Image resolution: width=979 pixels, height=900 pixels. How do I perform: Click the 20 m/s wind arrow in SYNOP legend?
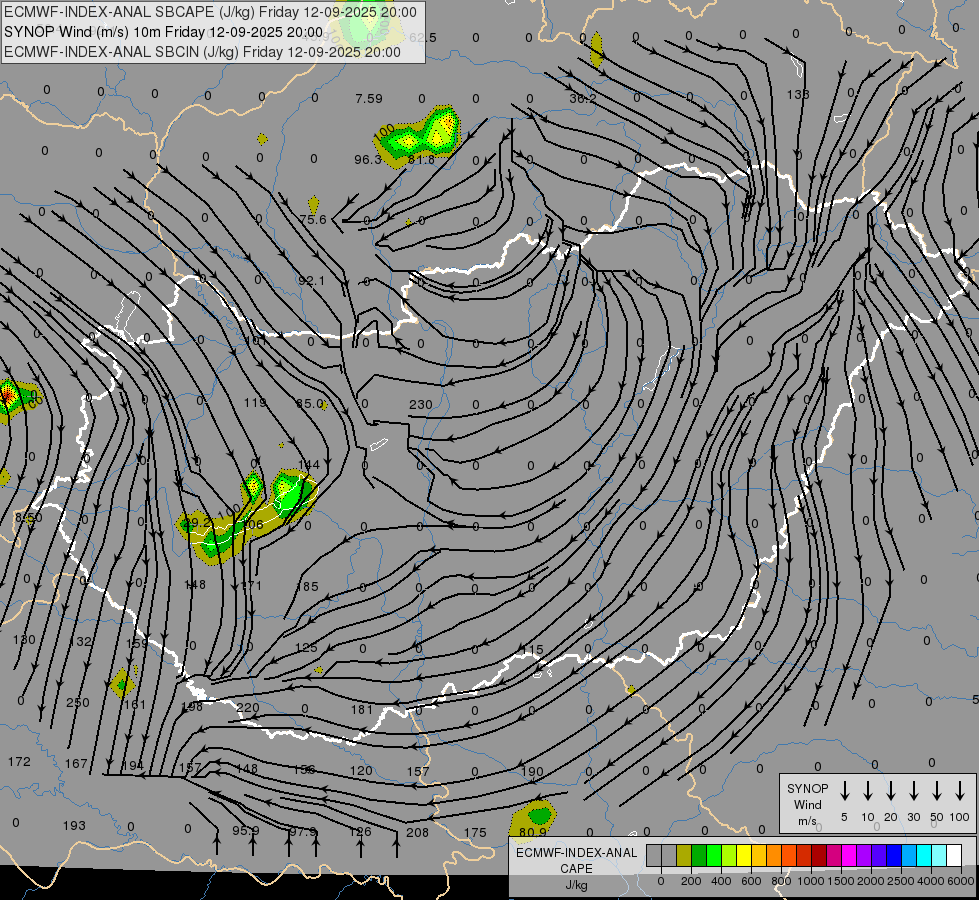(890, 791)
